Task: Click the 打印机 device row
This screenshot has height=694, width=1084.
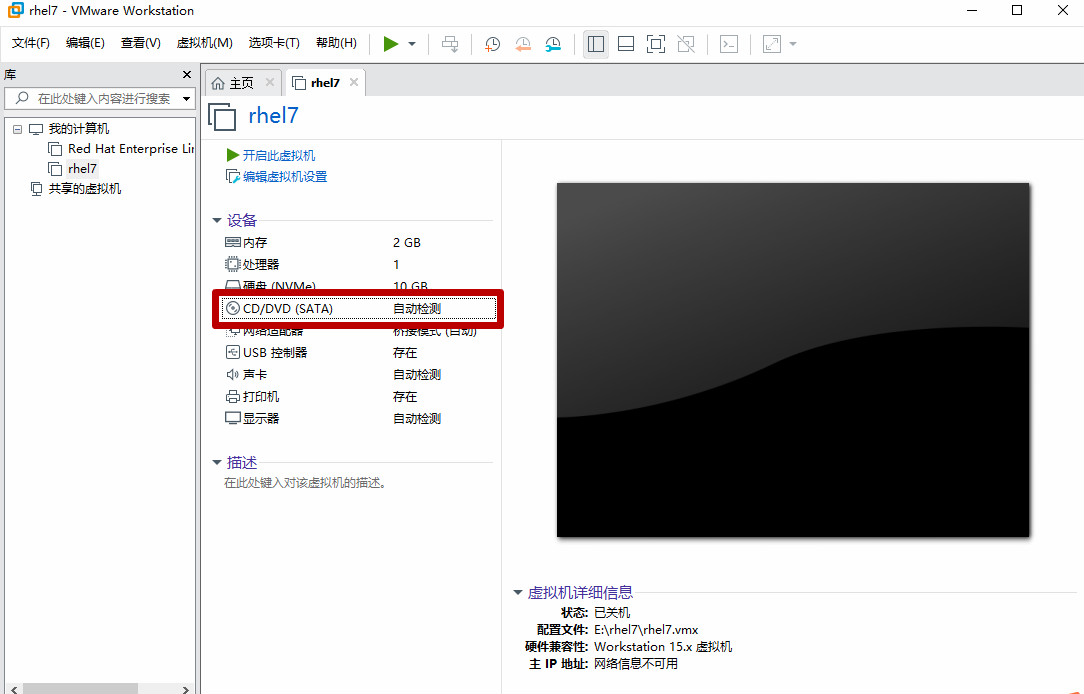Action: (358, 397)
